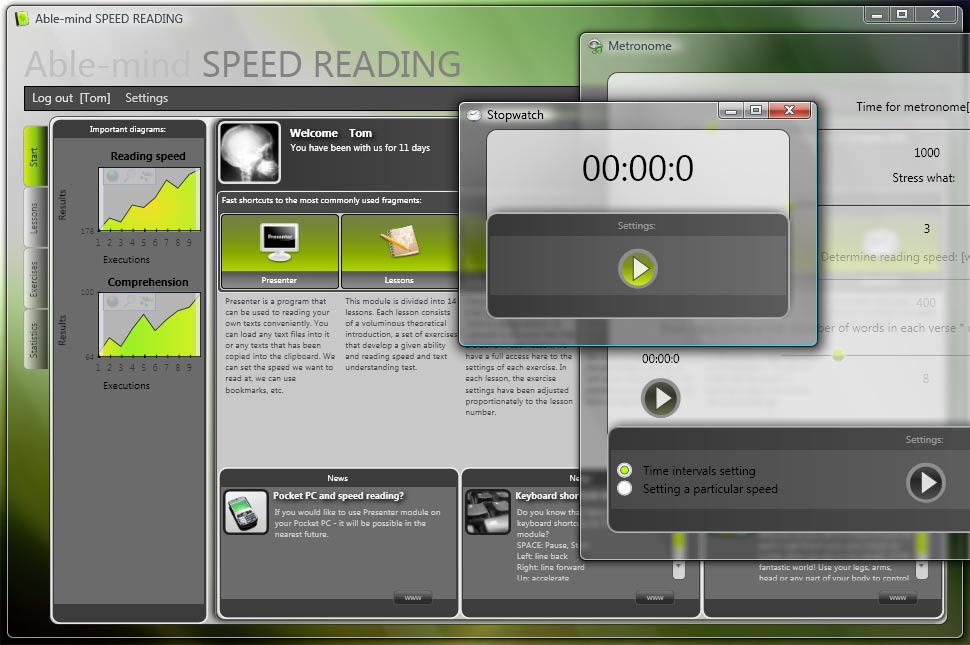Open the Statistics side tab
The width and height of the screenshot is (970, 645).
[x=35, y=340]
